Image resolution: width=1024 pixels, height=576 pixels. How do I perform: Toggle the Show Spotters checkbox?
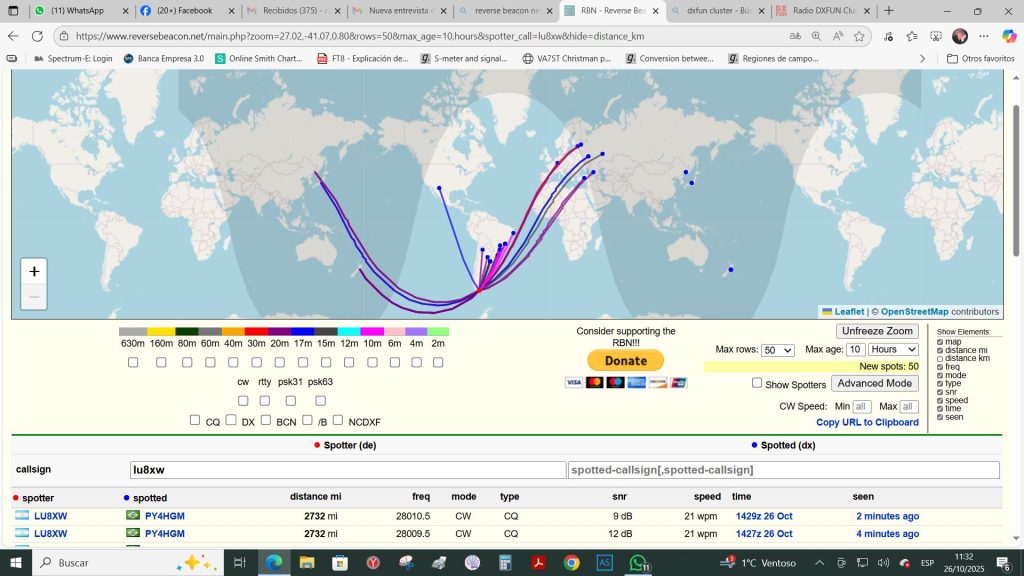point(757,383)
